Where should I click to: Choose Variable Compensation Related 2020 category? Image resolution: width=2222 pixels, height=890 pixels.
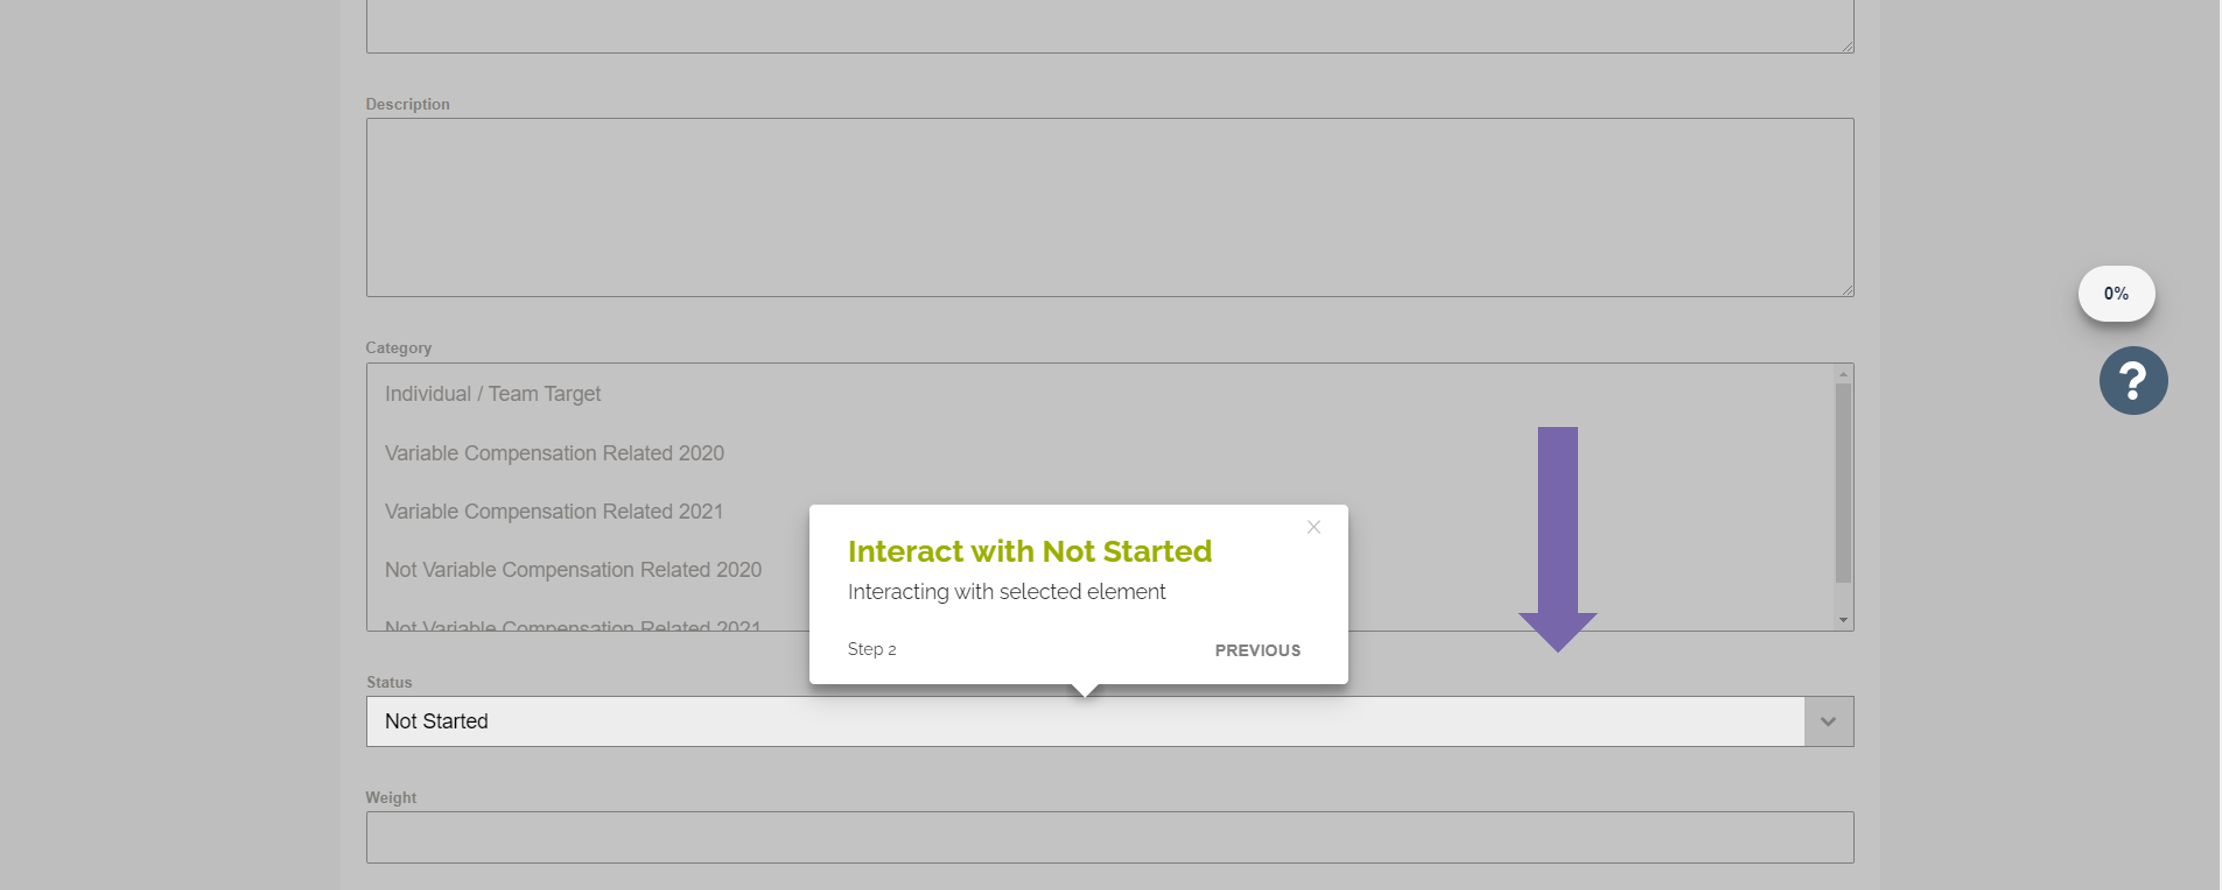[x=554, y=453]
